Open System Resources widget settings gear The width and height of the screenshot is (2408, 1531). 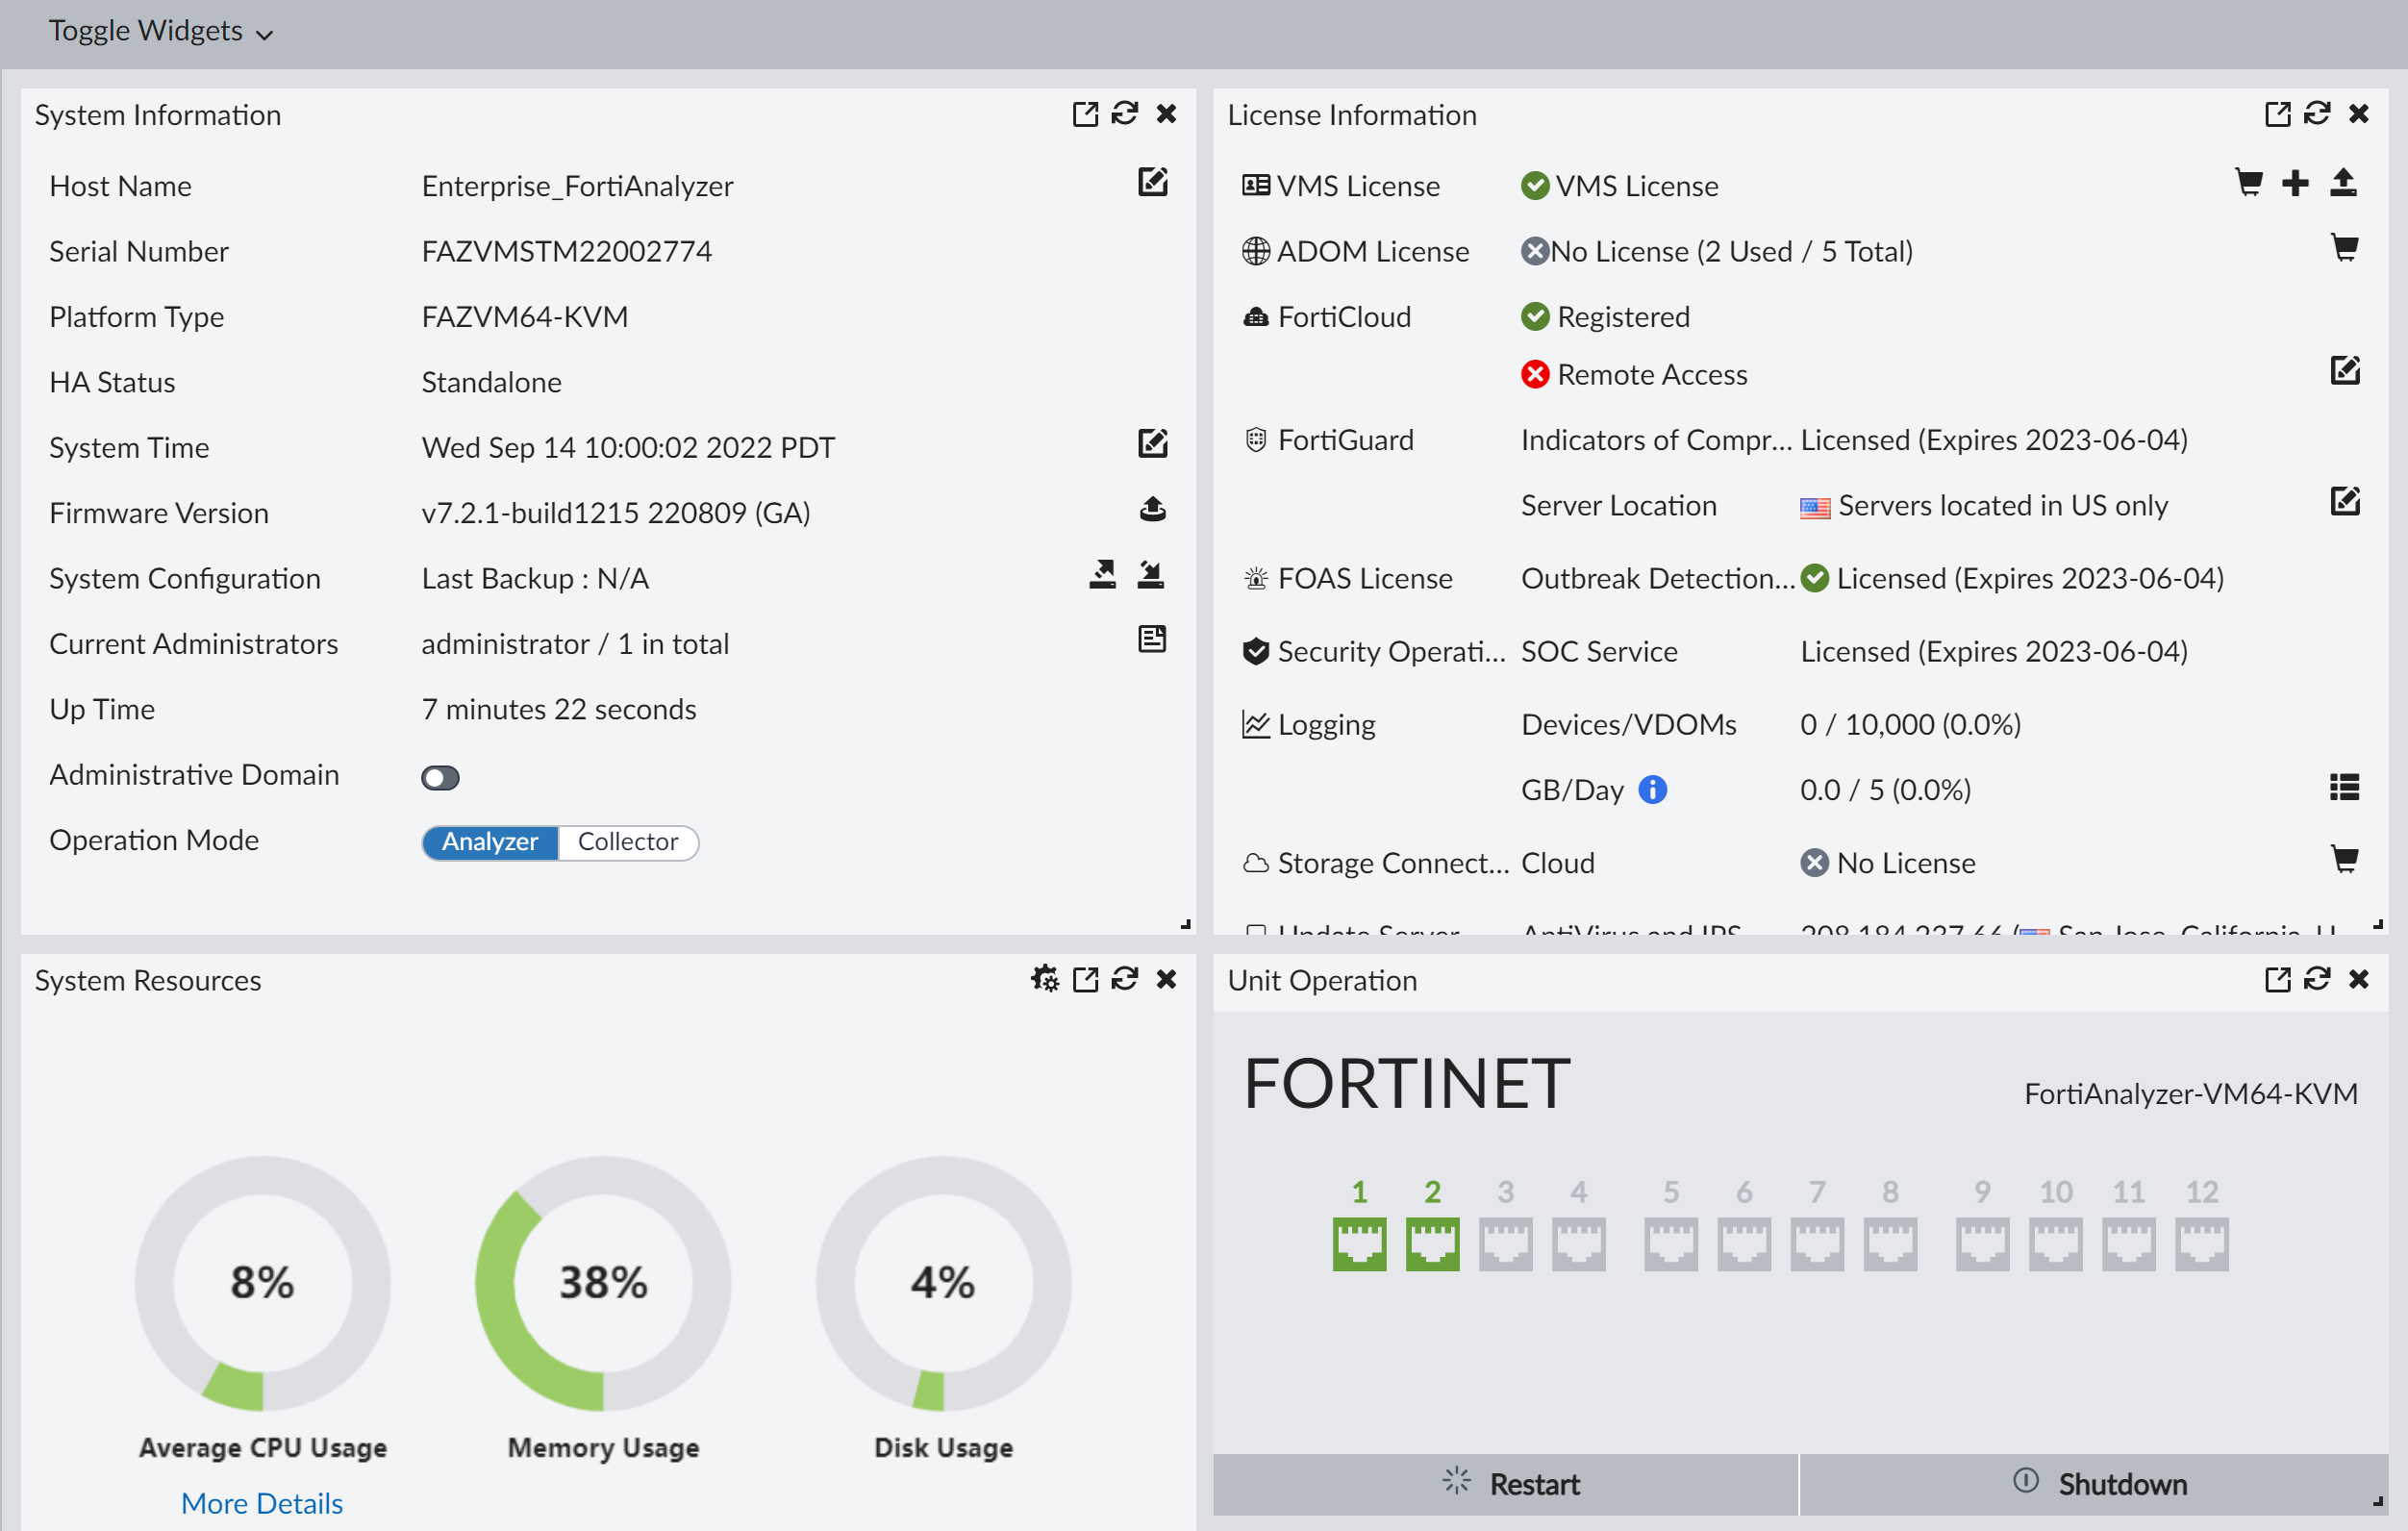tap(1044, 978)
